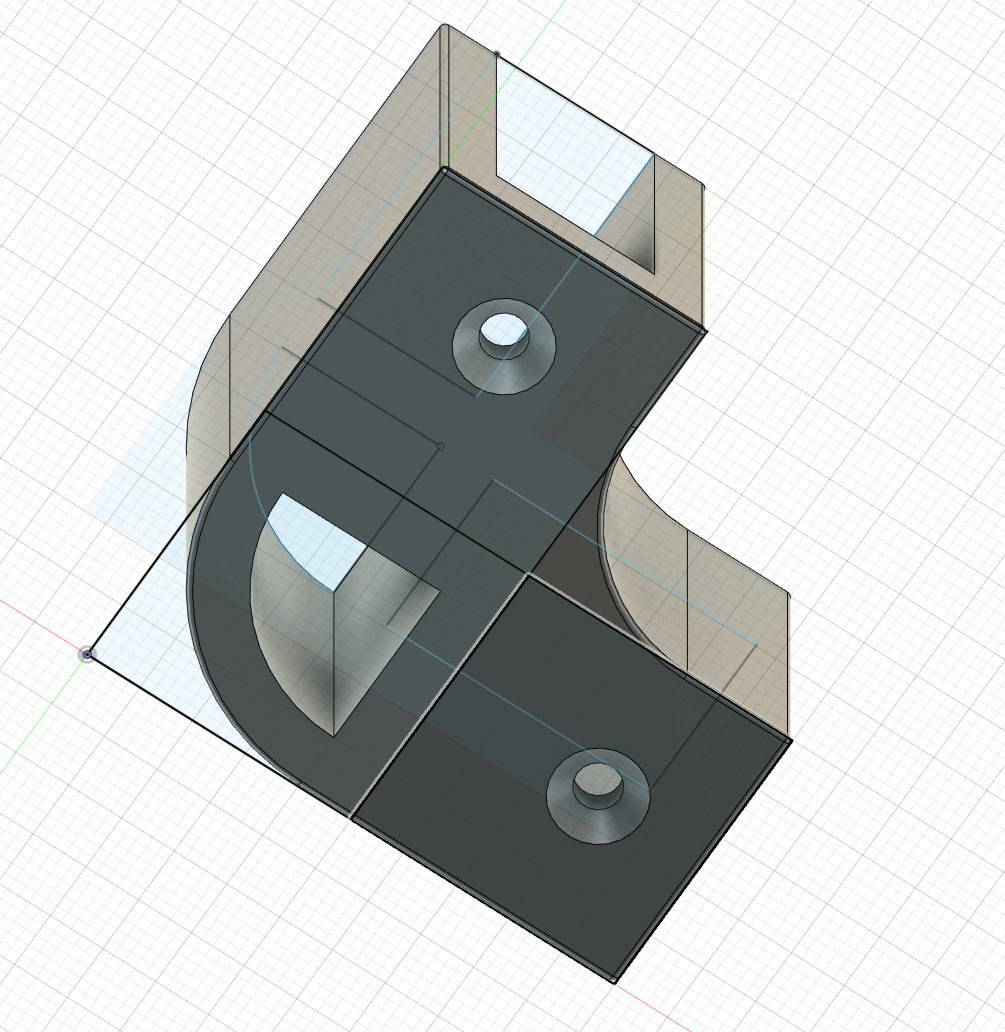Select the sketch point atop the rectangle corner
This screenshot has height=1032, width=1005.
(x=496, y=55)
